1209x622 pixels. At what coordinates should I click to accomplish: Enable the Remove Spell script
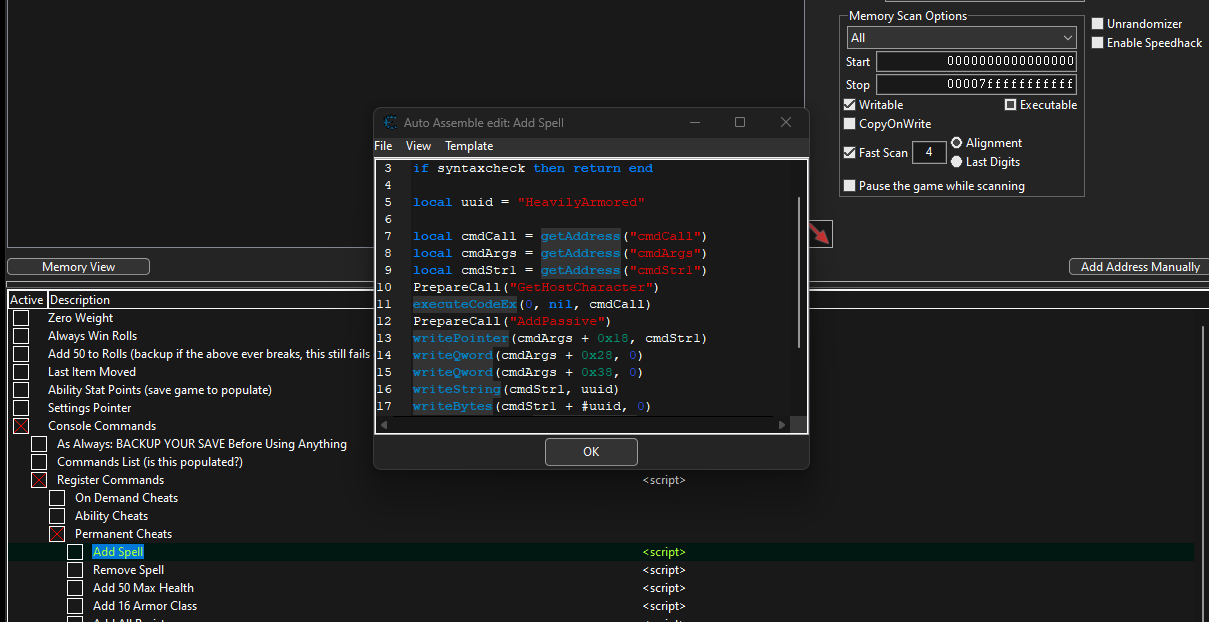pyautogui.click(x=75, y=570)
